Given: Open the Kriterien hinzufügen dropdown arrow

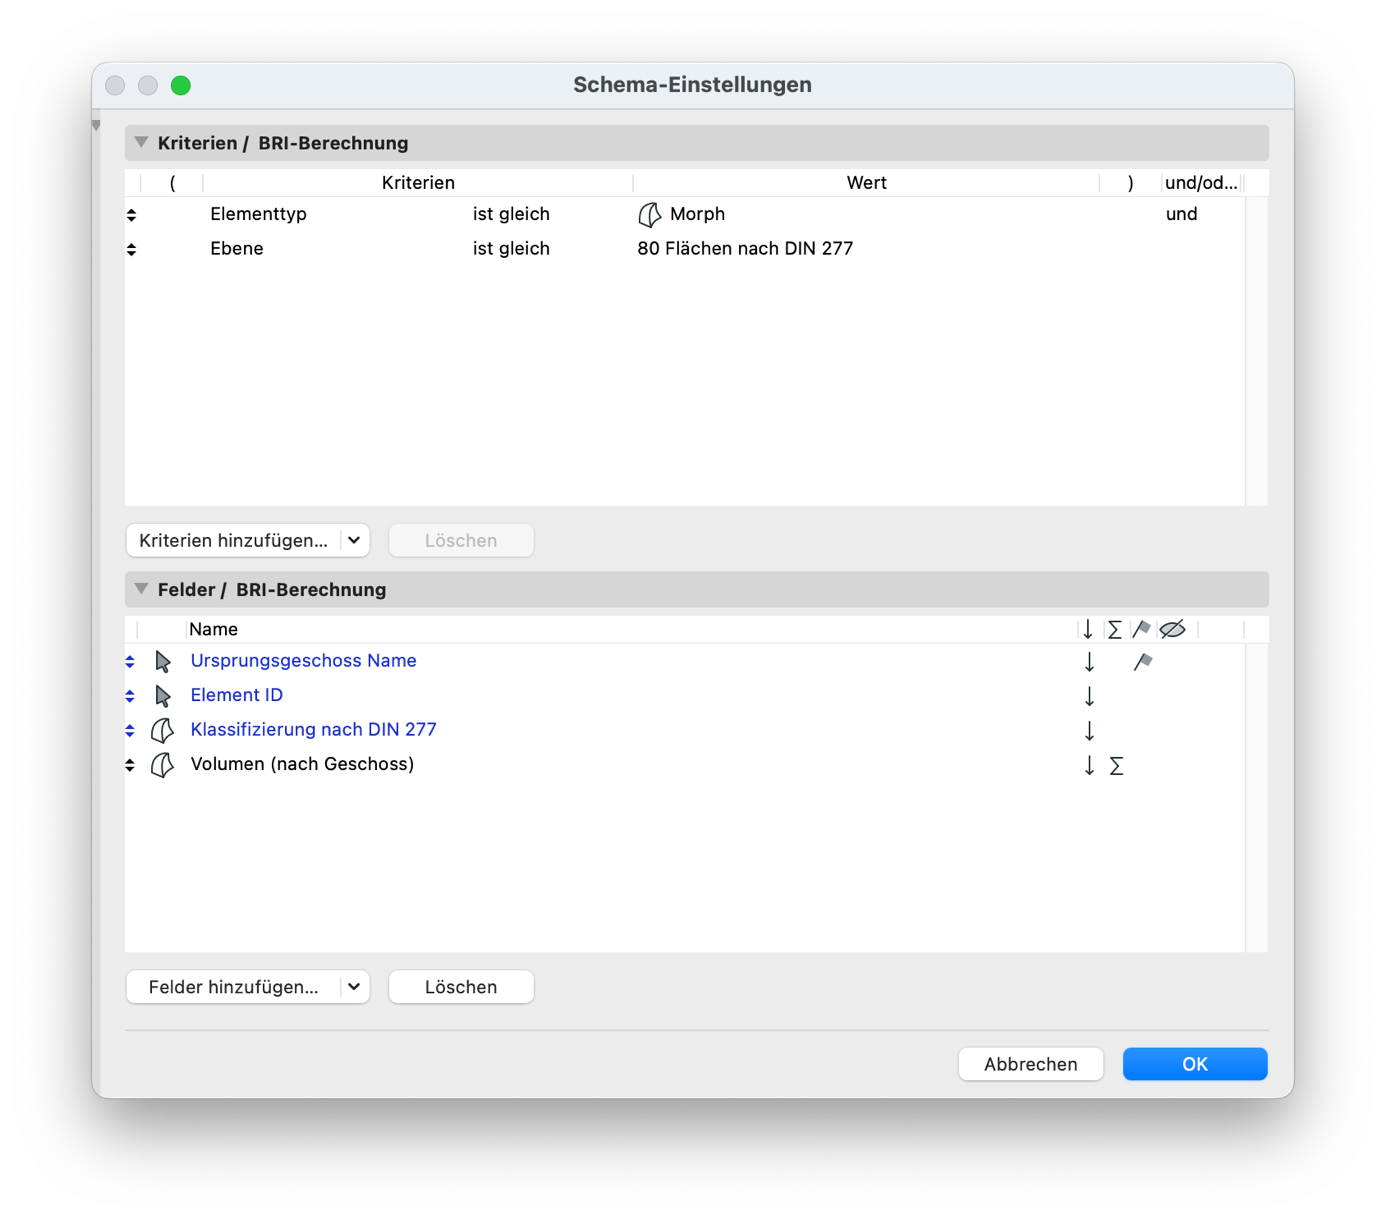Looking at the screenshot, I should 354,541.
